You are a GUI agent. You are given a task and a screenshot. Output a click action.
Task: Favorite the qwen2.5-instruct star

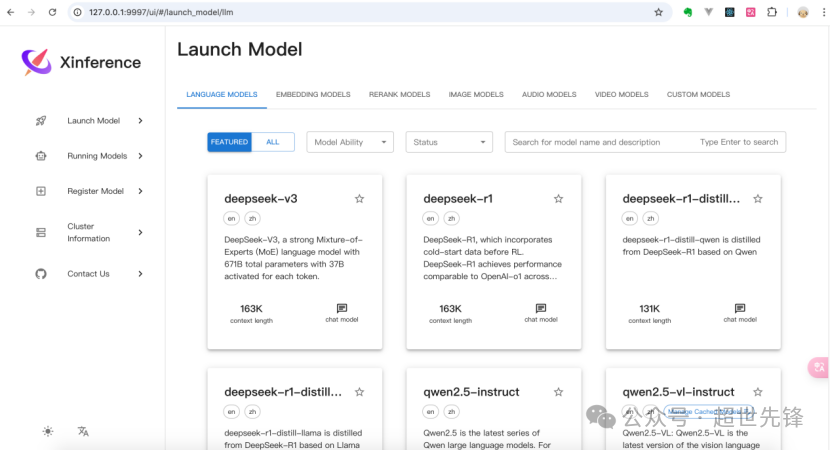coord(558,392)
